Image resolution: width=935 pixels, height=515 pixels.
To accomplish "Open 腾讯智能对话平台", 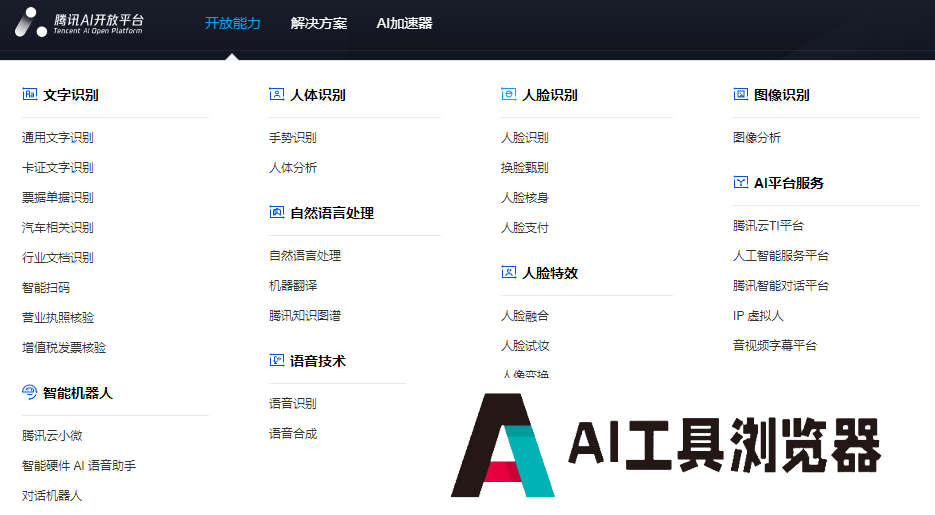I will 781,286.
